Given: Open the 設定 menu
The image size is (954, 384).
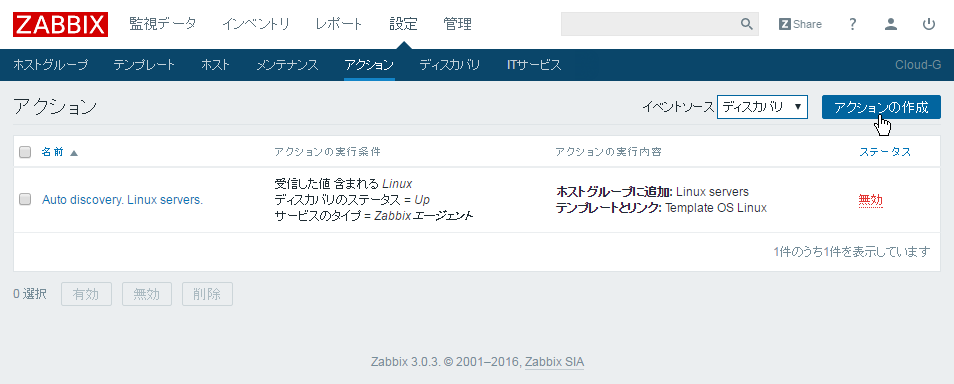Looking at the screenshot, I should pos(403,24).
